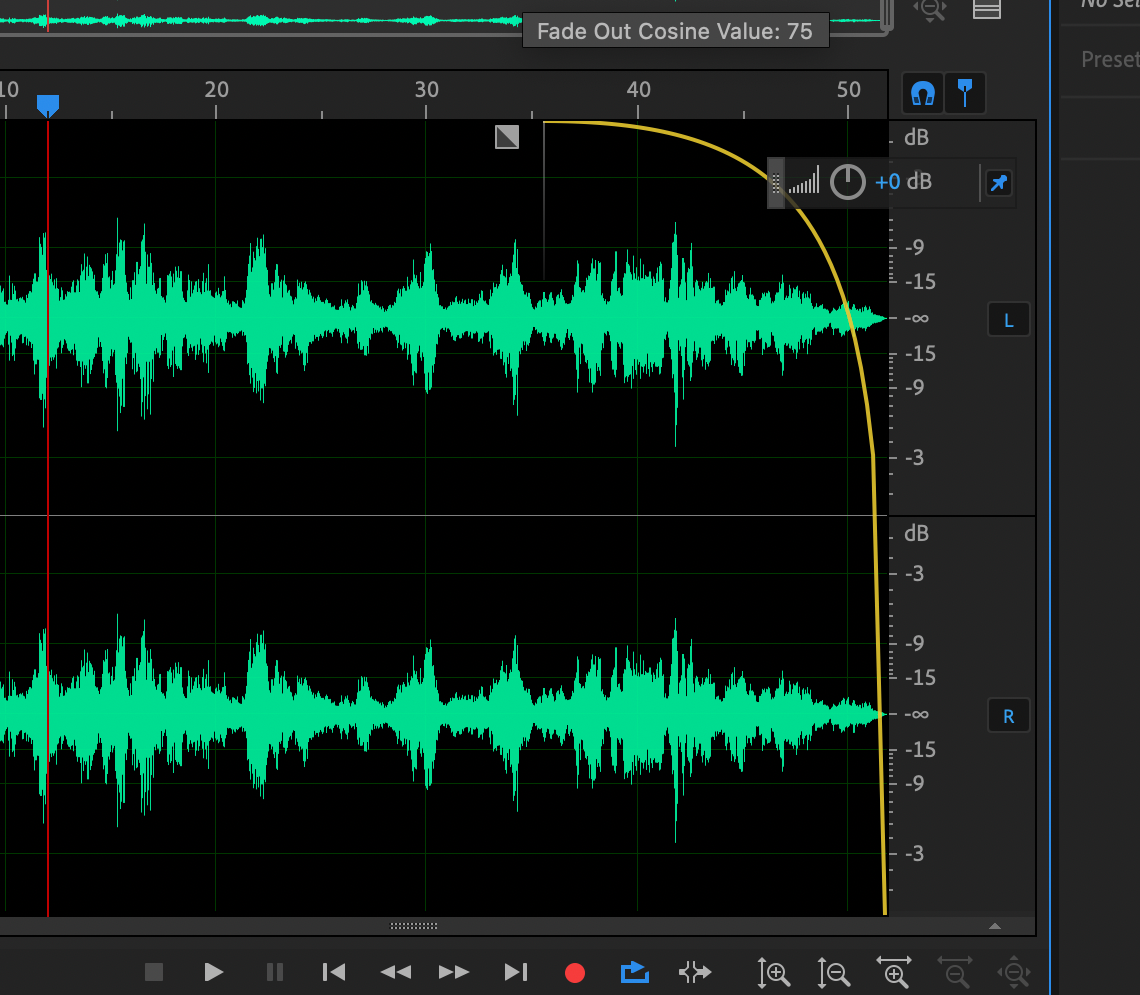
Task: Click the 30 mark on the timeline ruler
Action: (427, 89)
